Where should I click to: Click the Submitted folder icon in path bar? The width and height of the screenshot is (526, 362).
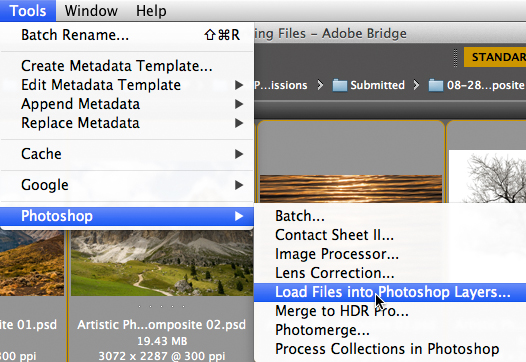coord(339,85)
